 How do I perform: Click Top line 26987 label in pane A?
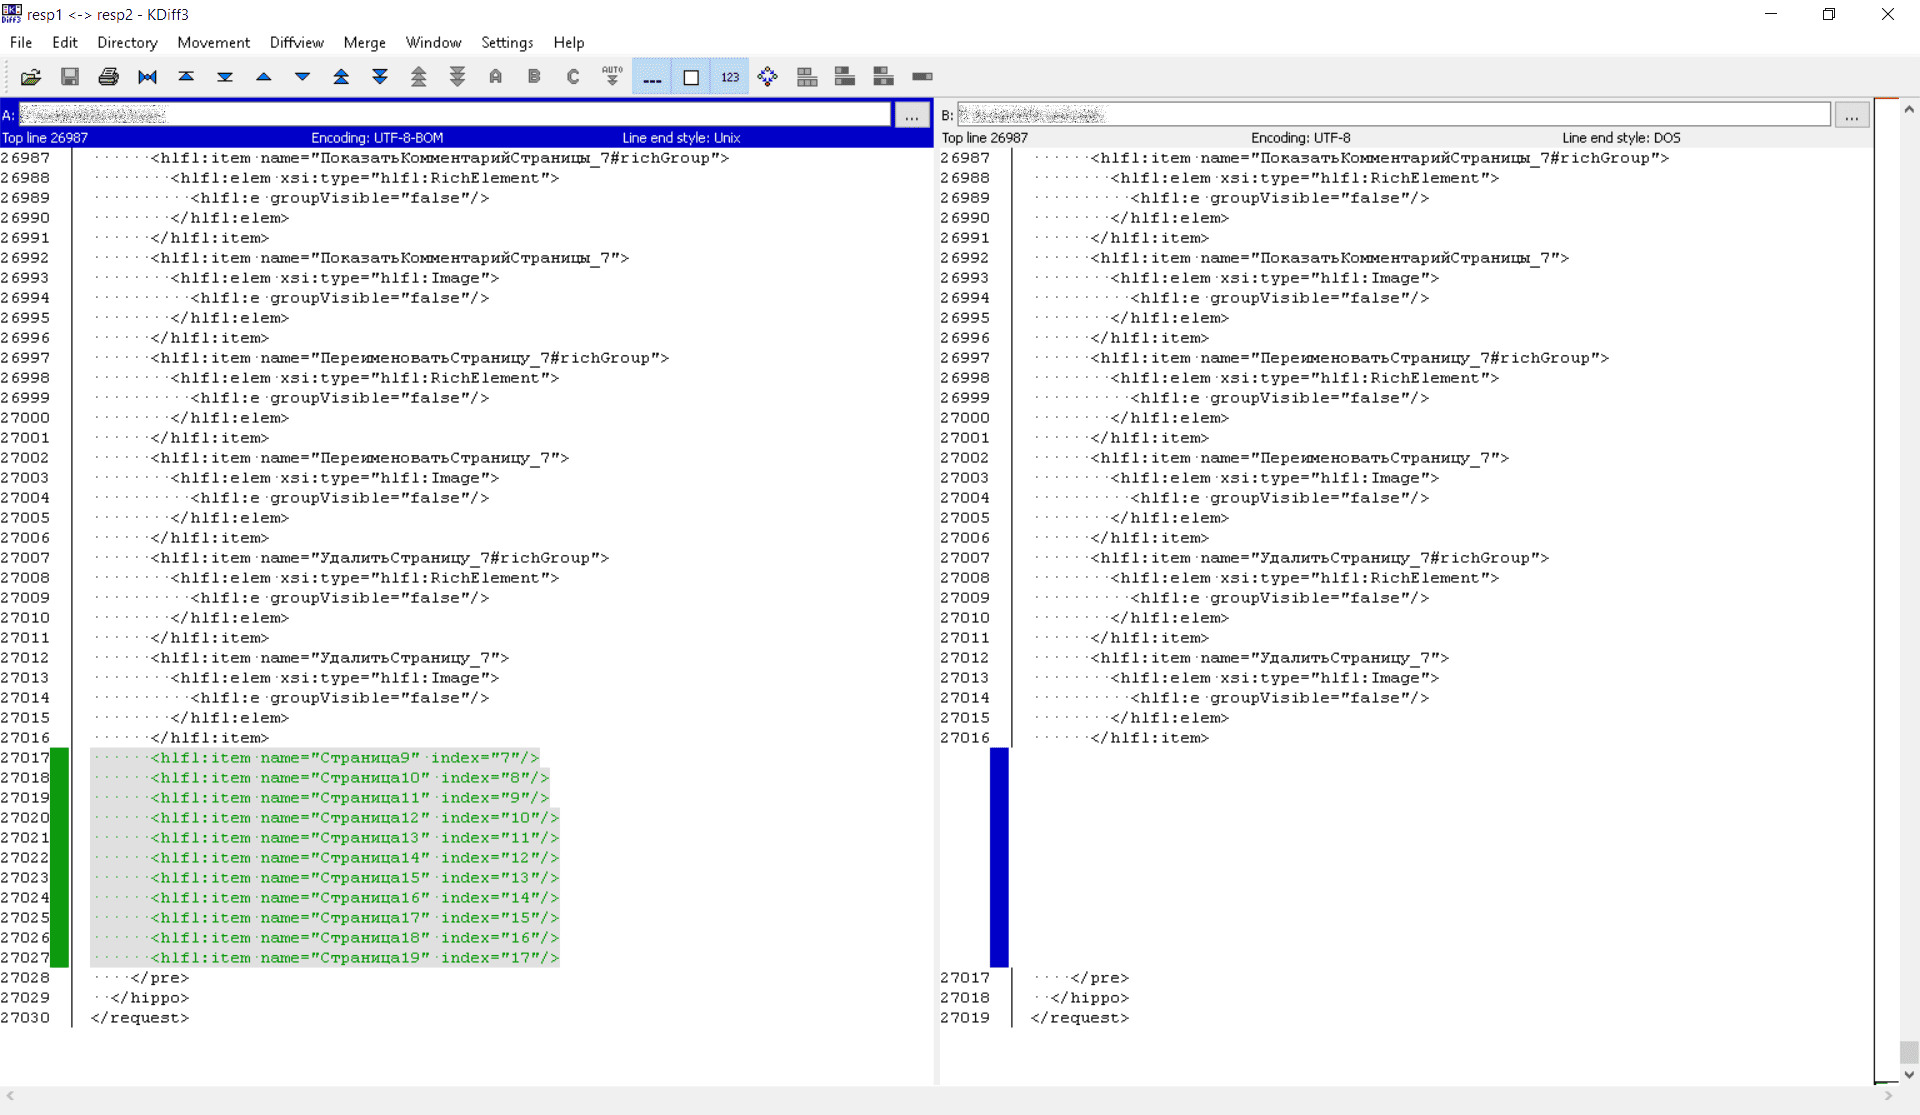click(x=45, y=138)
